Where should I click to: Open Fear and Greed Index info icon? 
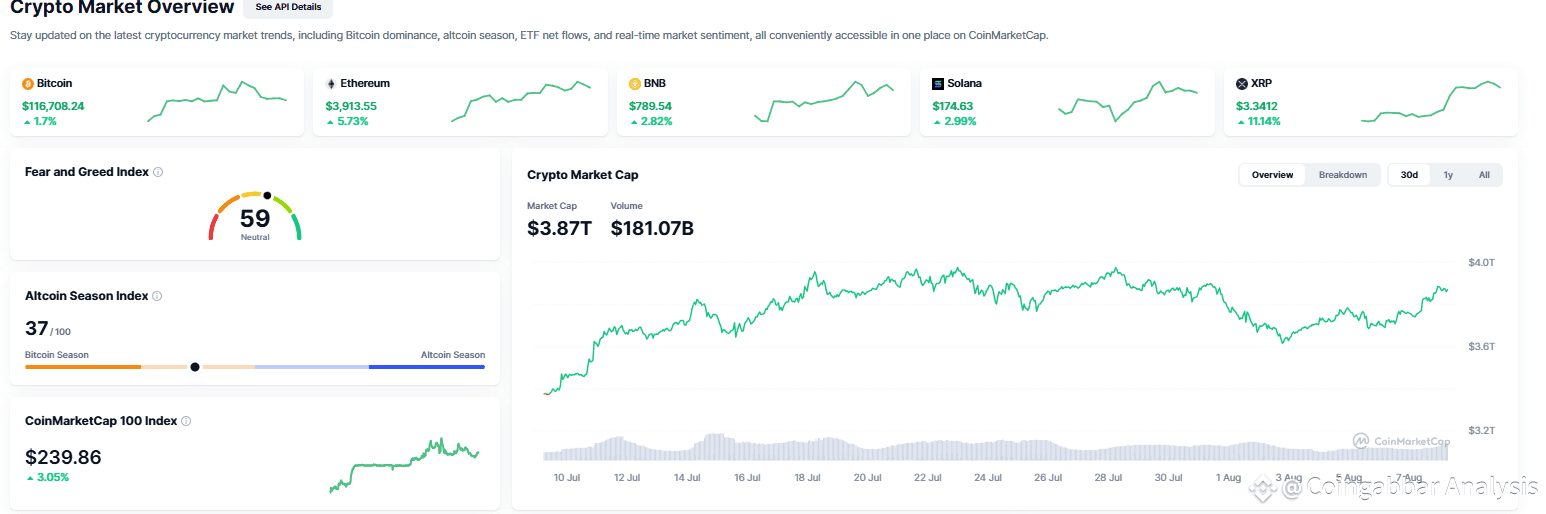(158, 172)
